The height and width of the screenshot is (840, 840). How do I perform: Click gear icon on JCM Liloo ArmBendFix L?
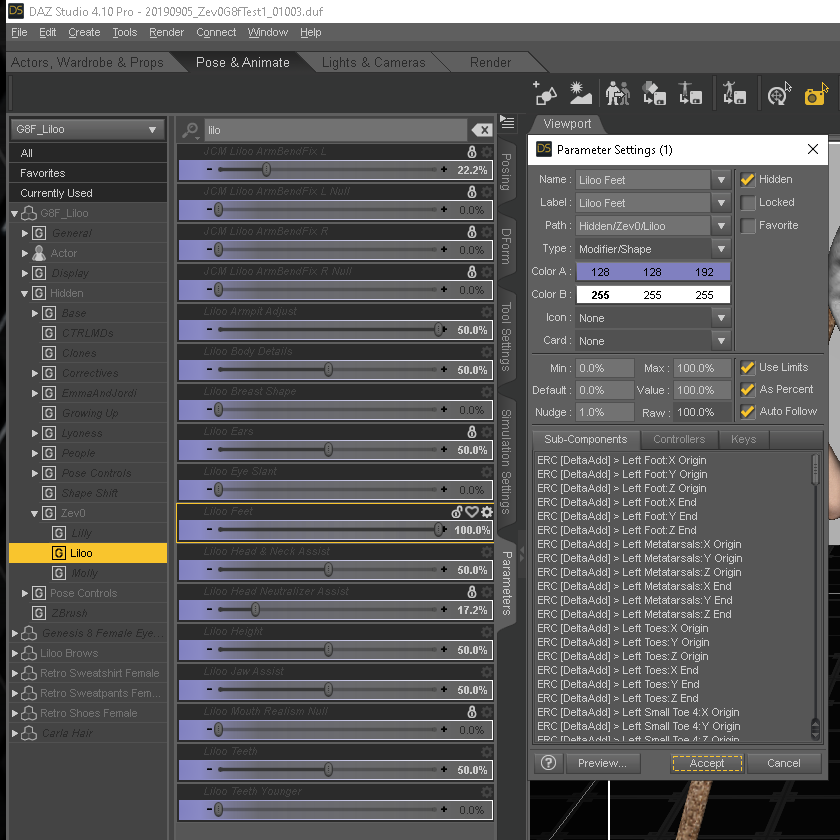click(486, 152)
